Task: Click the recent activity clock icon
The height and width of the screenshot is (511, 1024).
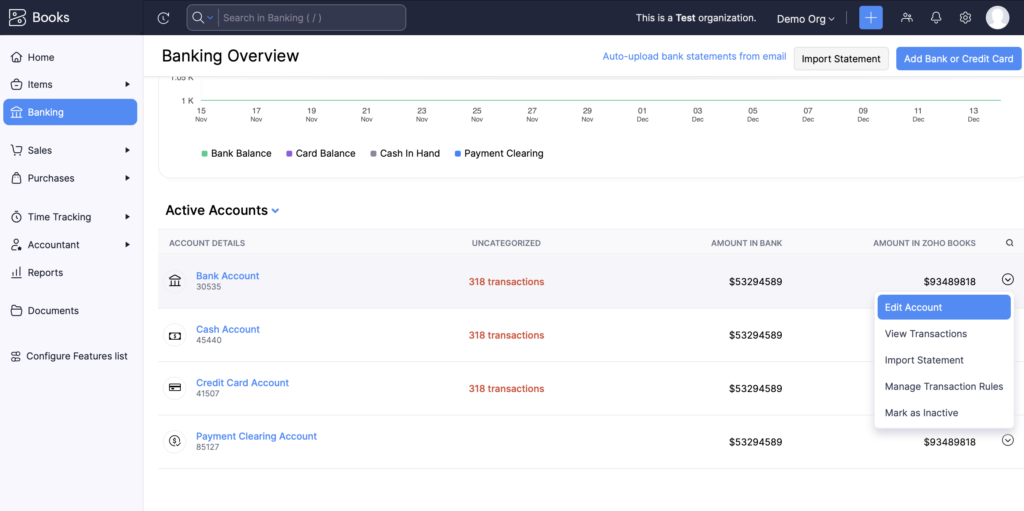Action: pyautogui.click(x=164, y=18)
